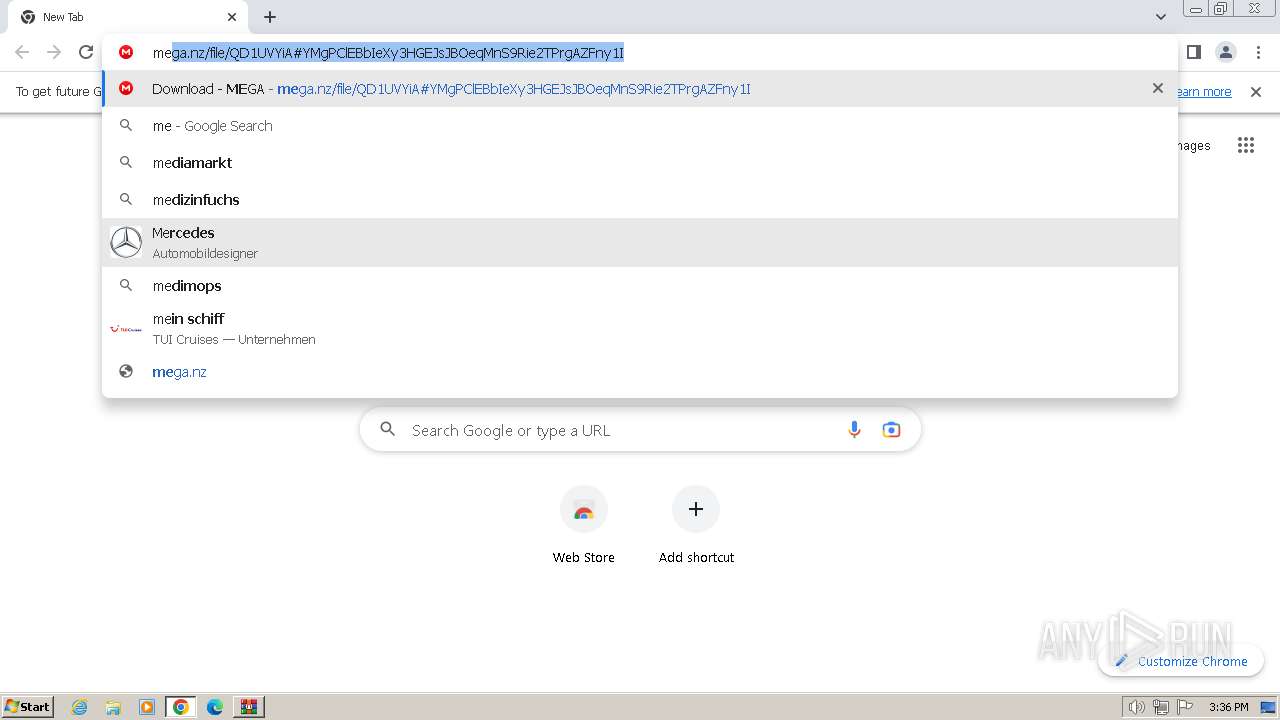Viewport: 1280px width, 720px height.
Task: Click the Show desktop tray icon
Action: pyautogui.click(x=1268, y=707)
